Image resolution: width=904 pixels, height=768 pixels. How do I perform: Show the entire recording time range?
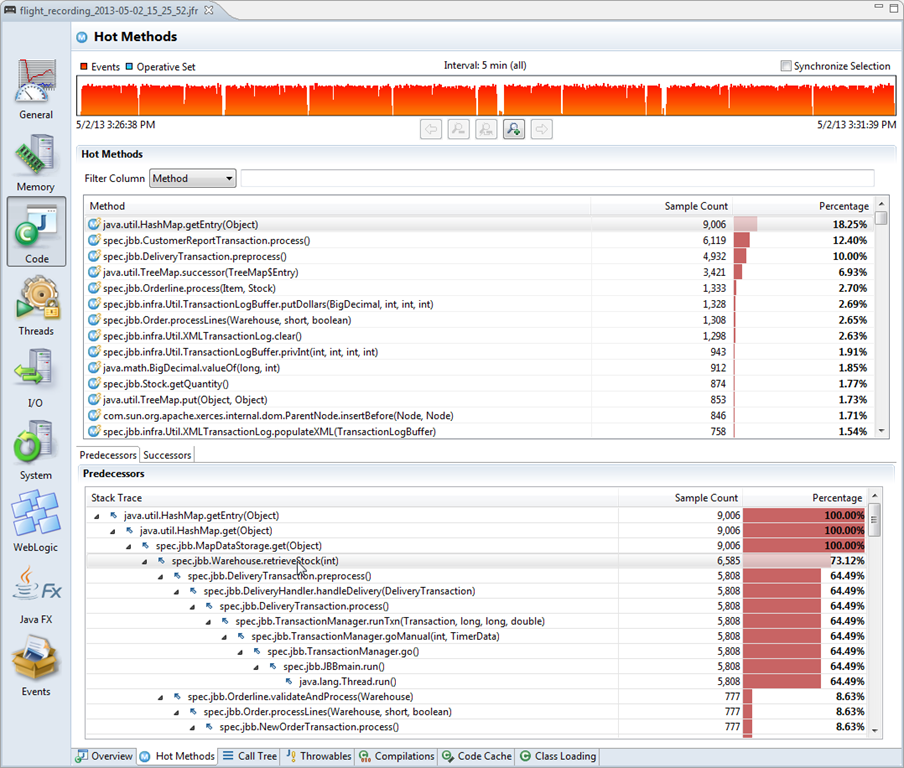tap(486, 129)
